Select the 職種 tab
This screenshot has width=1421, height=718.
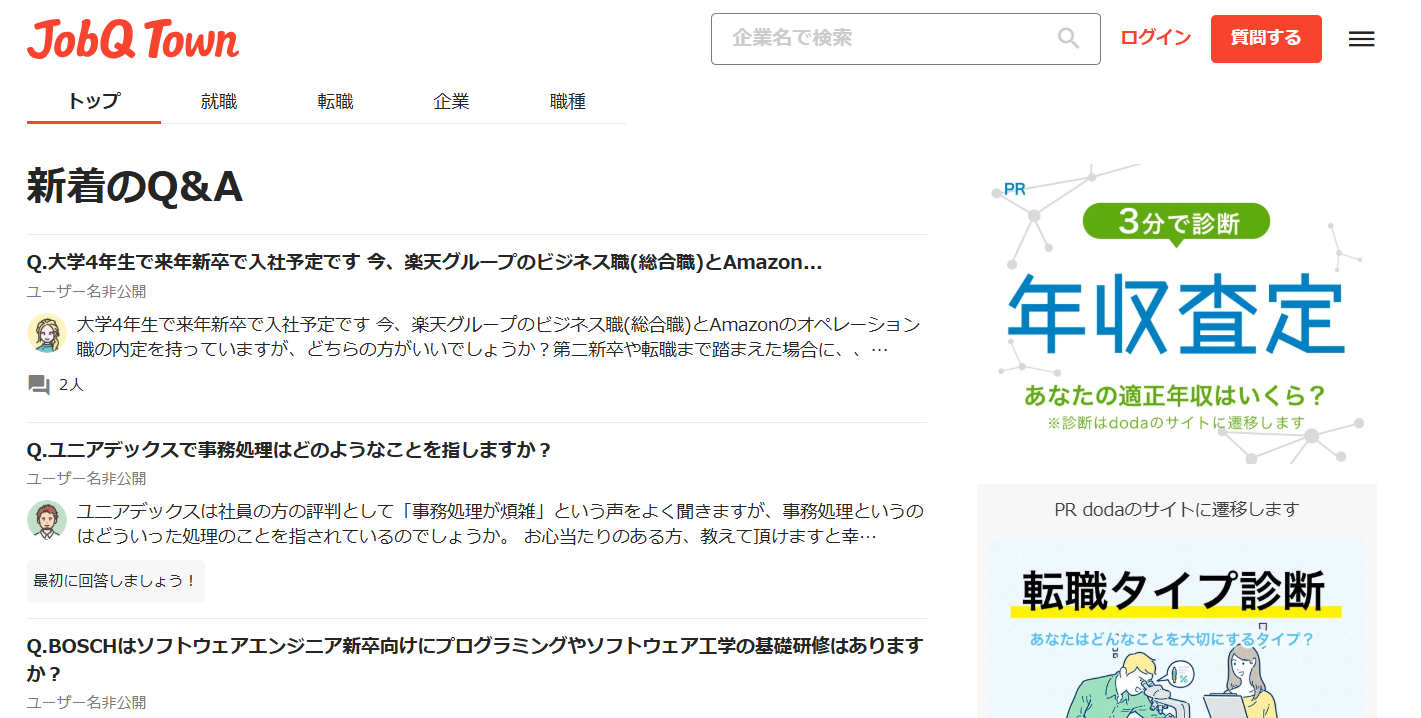pyautogui.click(x=567, y=101)
